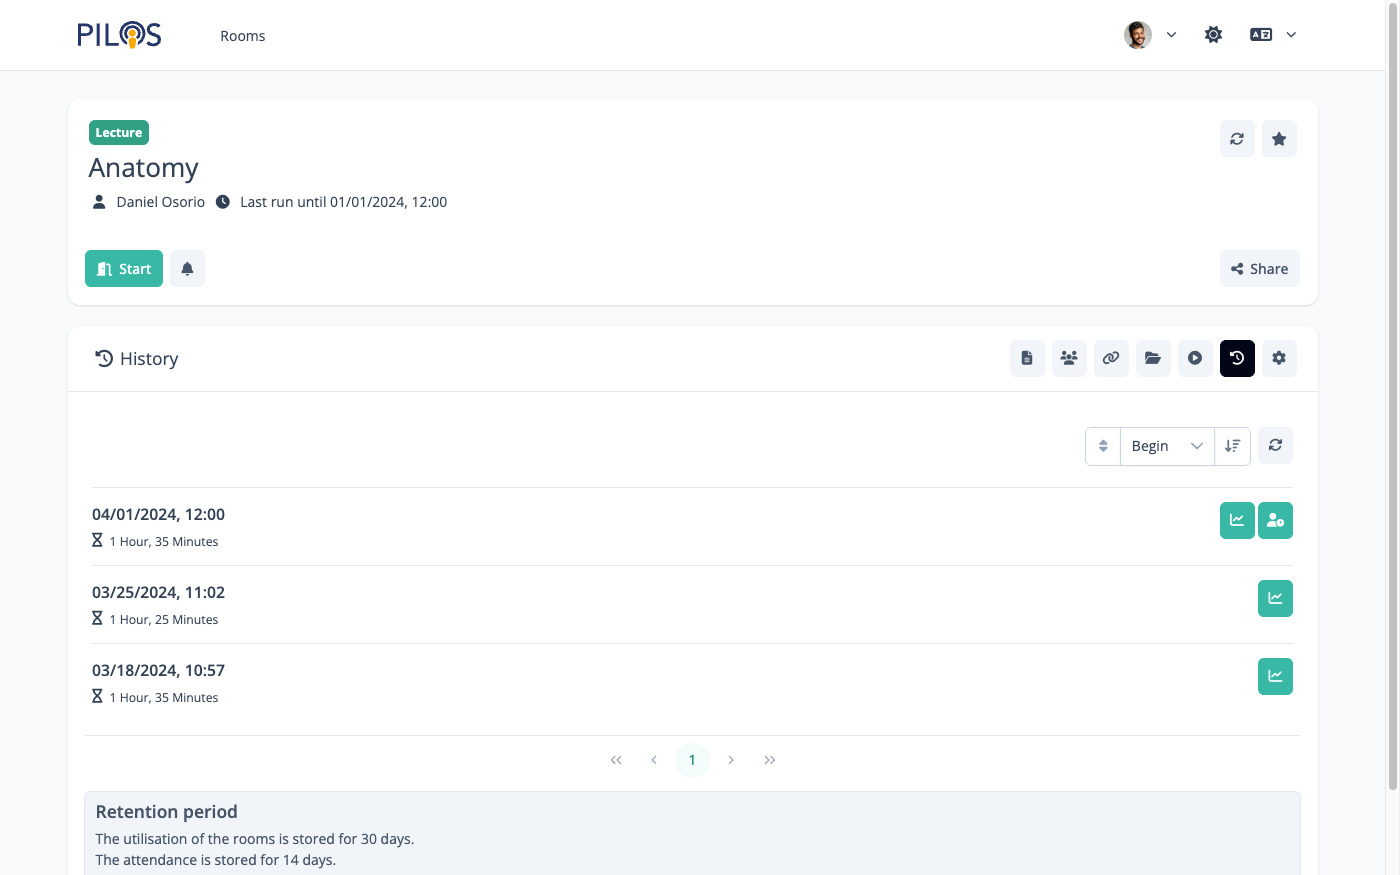Viewport: 1400px width, 875px height.
Task: Click the Share button
Action: pos(1259,269)
